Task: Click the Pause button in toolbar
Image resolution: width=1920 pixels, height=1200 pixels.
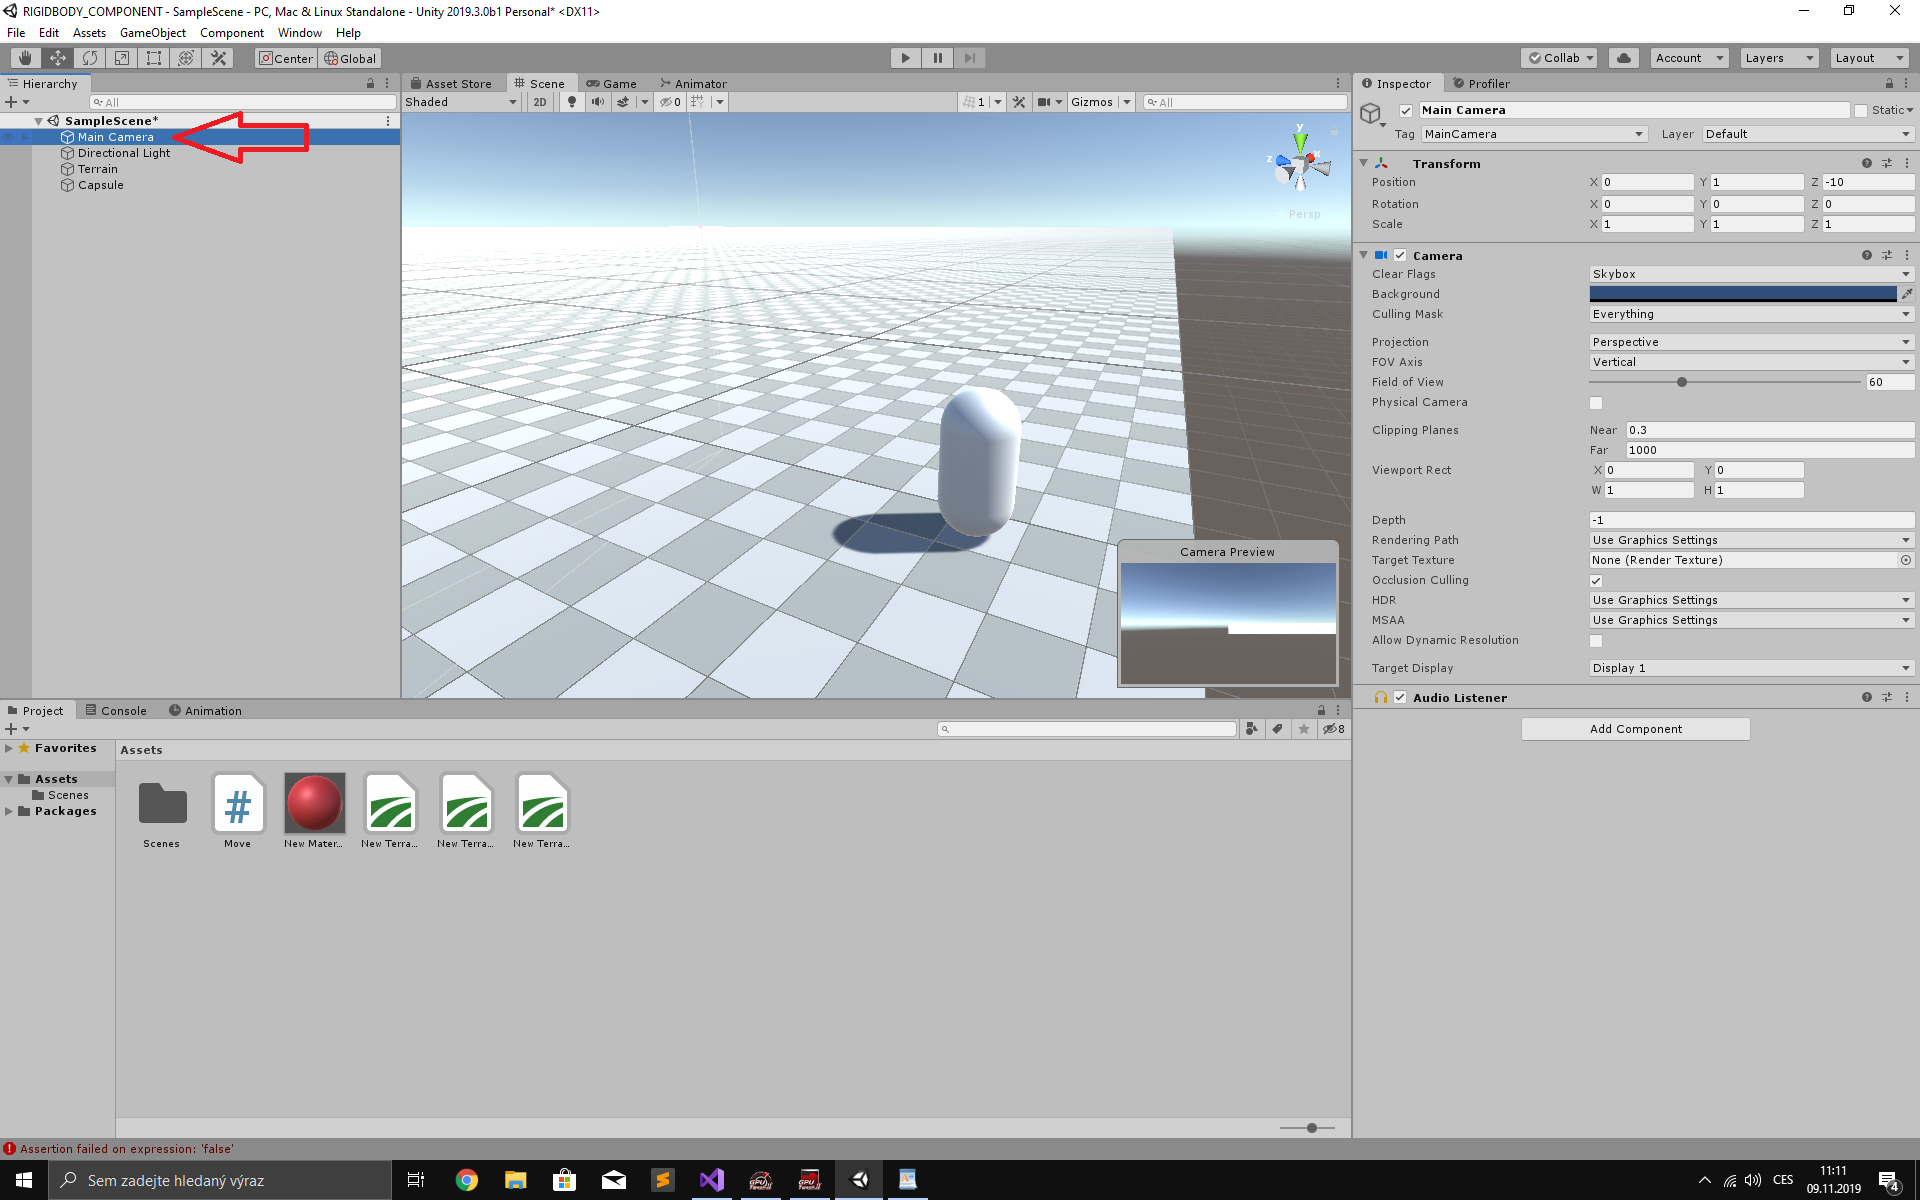Action: pyautogui.click(x=937, y=57)
